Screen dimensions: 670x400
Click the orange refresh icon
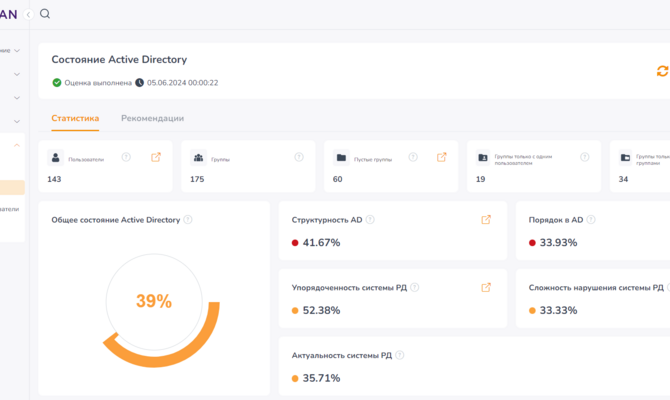(661, 71)
